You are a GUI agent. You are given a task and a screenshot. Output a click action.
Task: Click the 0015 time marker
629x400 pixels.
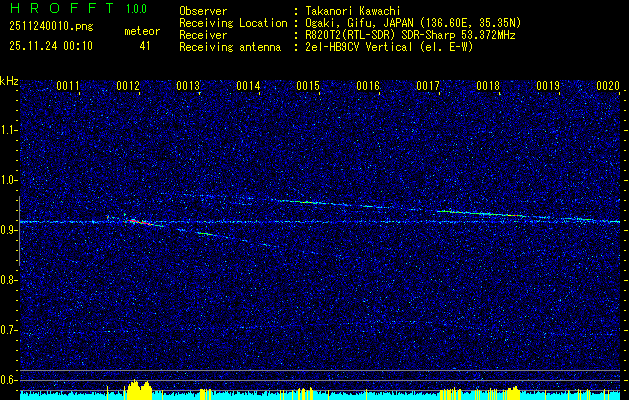tap(308, 86)
